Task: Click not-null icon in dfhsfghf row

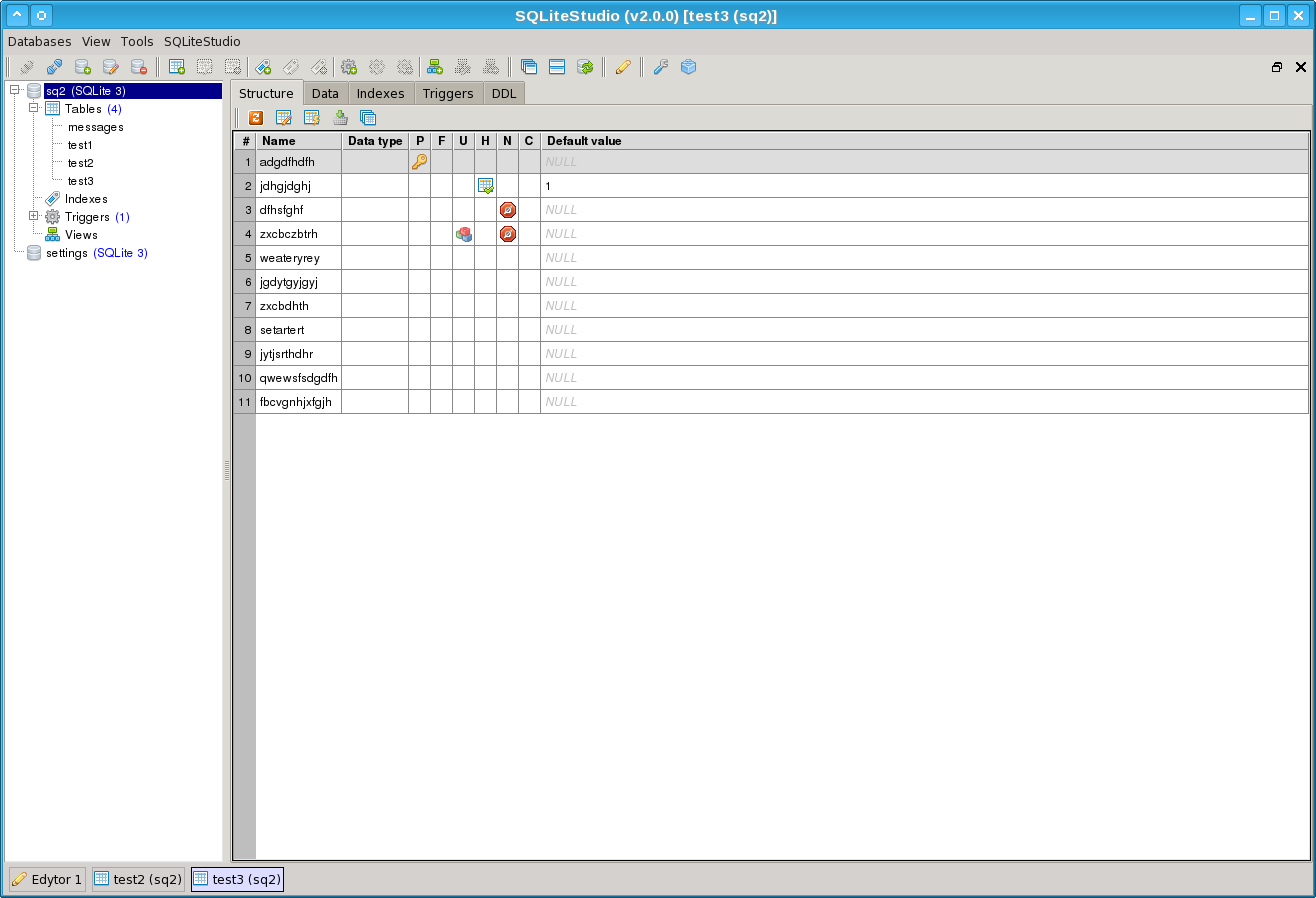Action: pos(508,209)
